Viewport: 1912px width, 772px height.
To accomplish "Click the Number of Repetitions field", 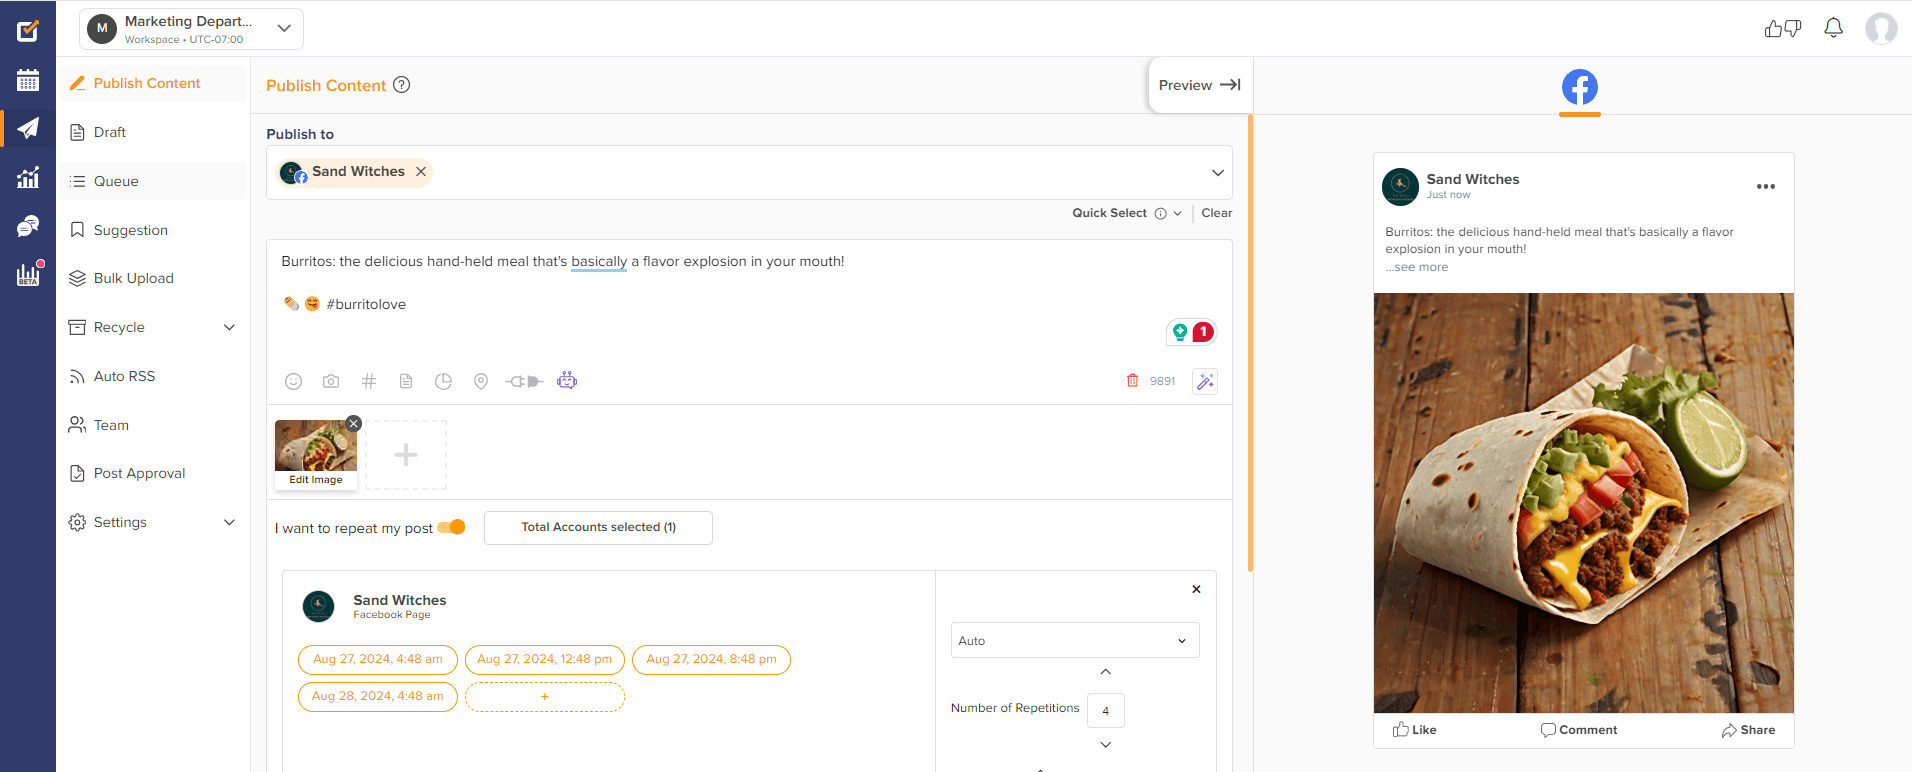I will click(x=1105, y=710).
